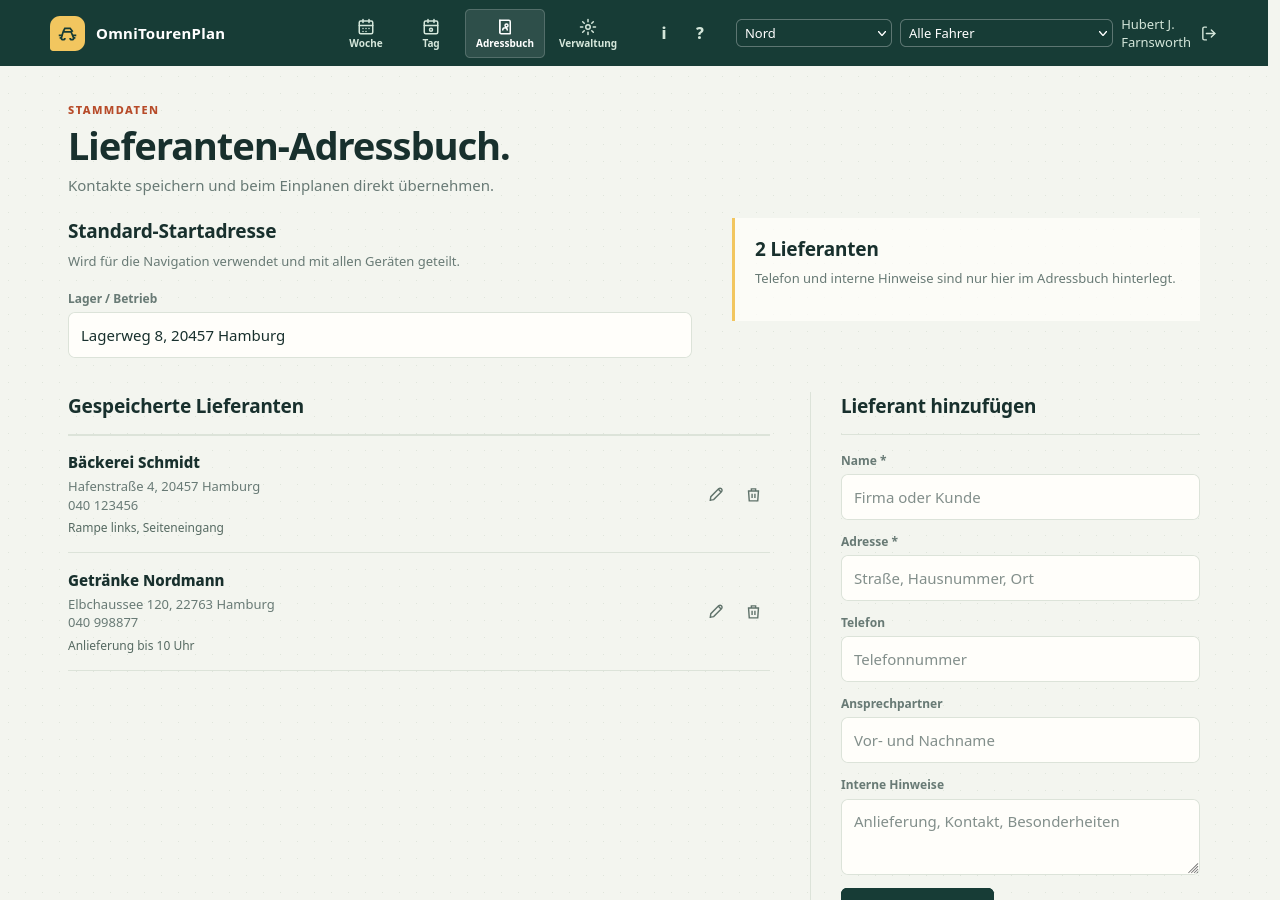This screenshot has height=900, width=1280.
Task: Click the Ansprechpartner input field
Action: tap(1020, 740)
